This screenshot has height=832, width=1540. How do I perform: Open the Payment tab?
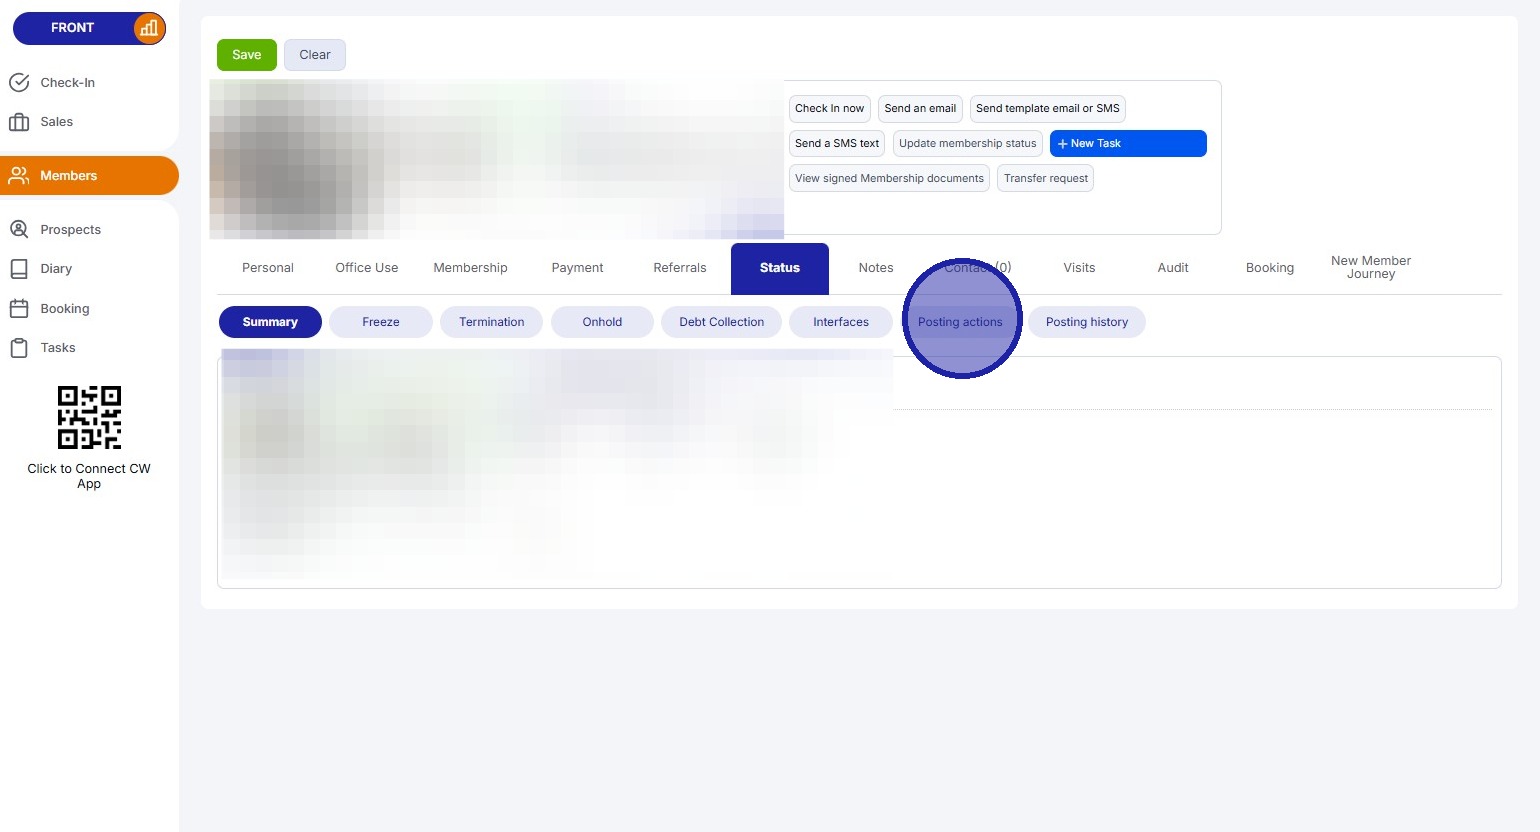(578, 268)
